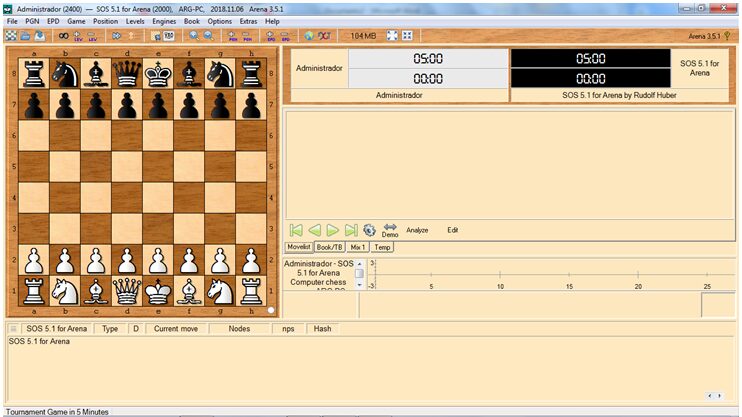Click the engine panel menu icon left of SOS 5.1

(x=13, y=328)
